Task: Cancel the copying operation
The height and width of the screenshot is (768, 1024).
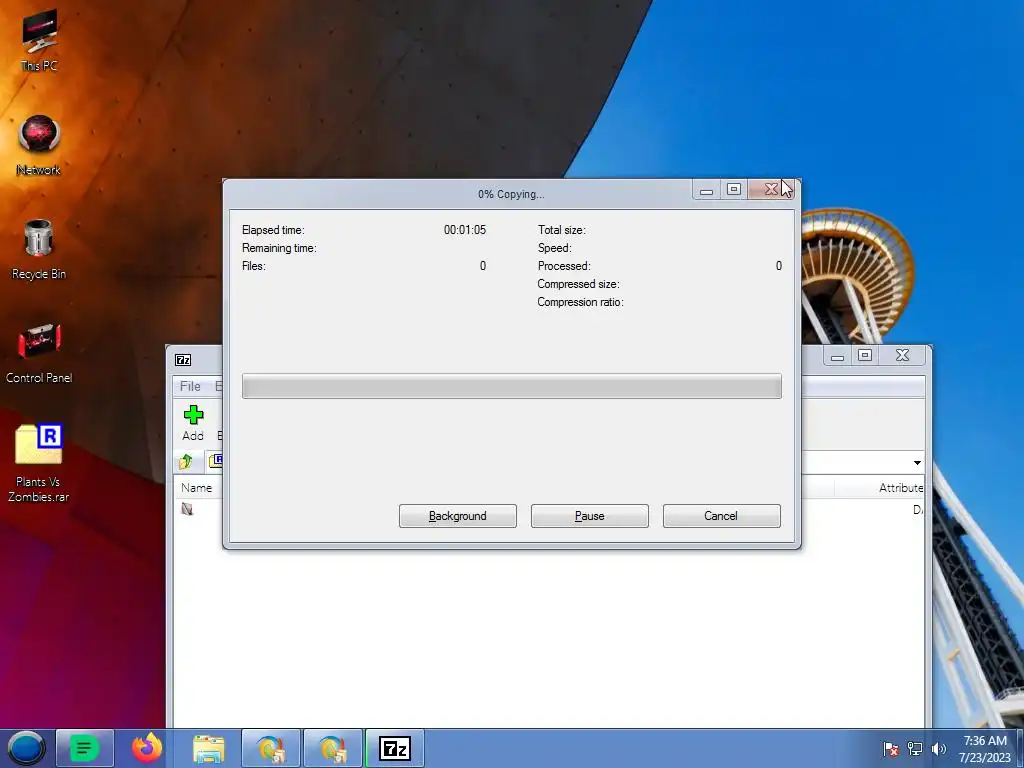Action: point(721,516)
